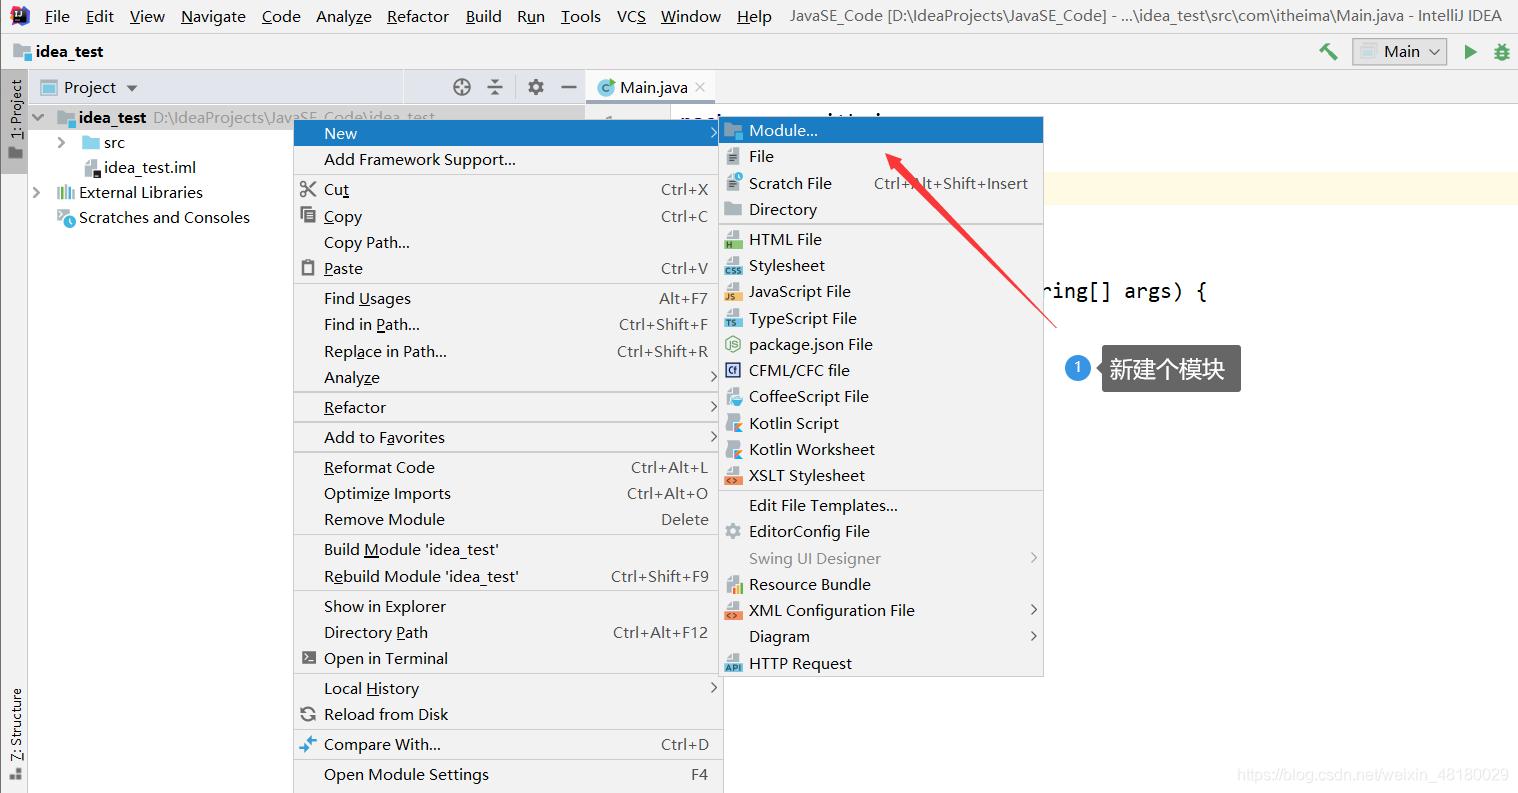1518x793 pixels.
Task: Click the Reload from Disk icon
Action: tap(308, 714)
